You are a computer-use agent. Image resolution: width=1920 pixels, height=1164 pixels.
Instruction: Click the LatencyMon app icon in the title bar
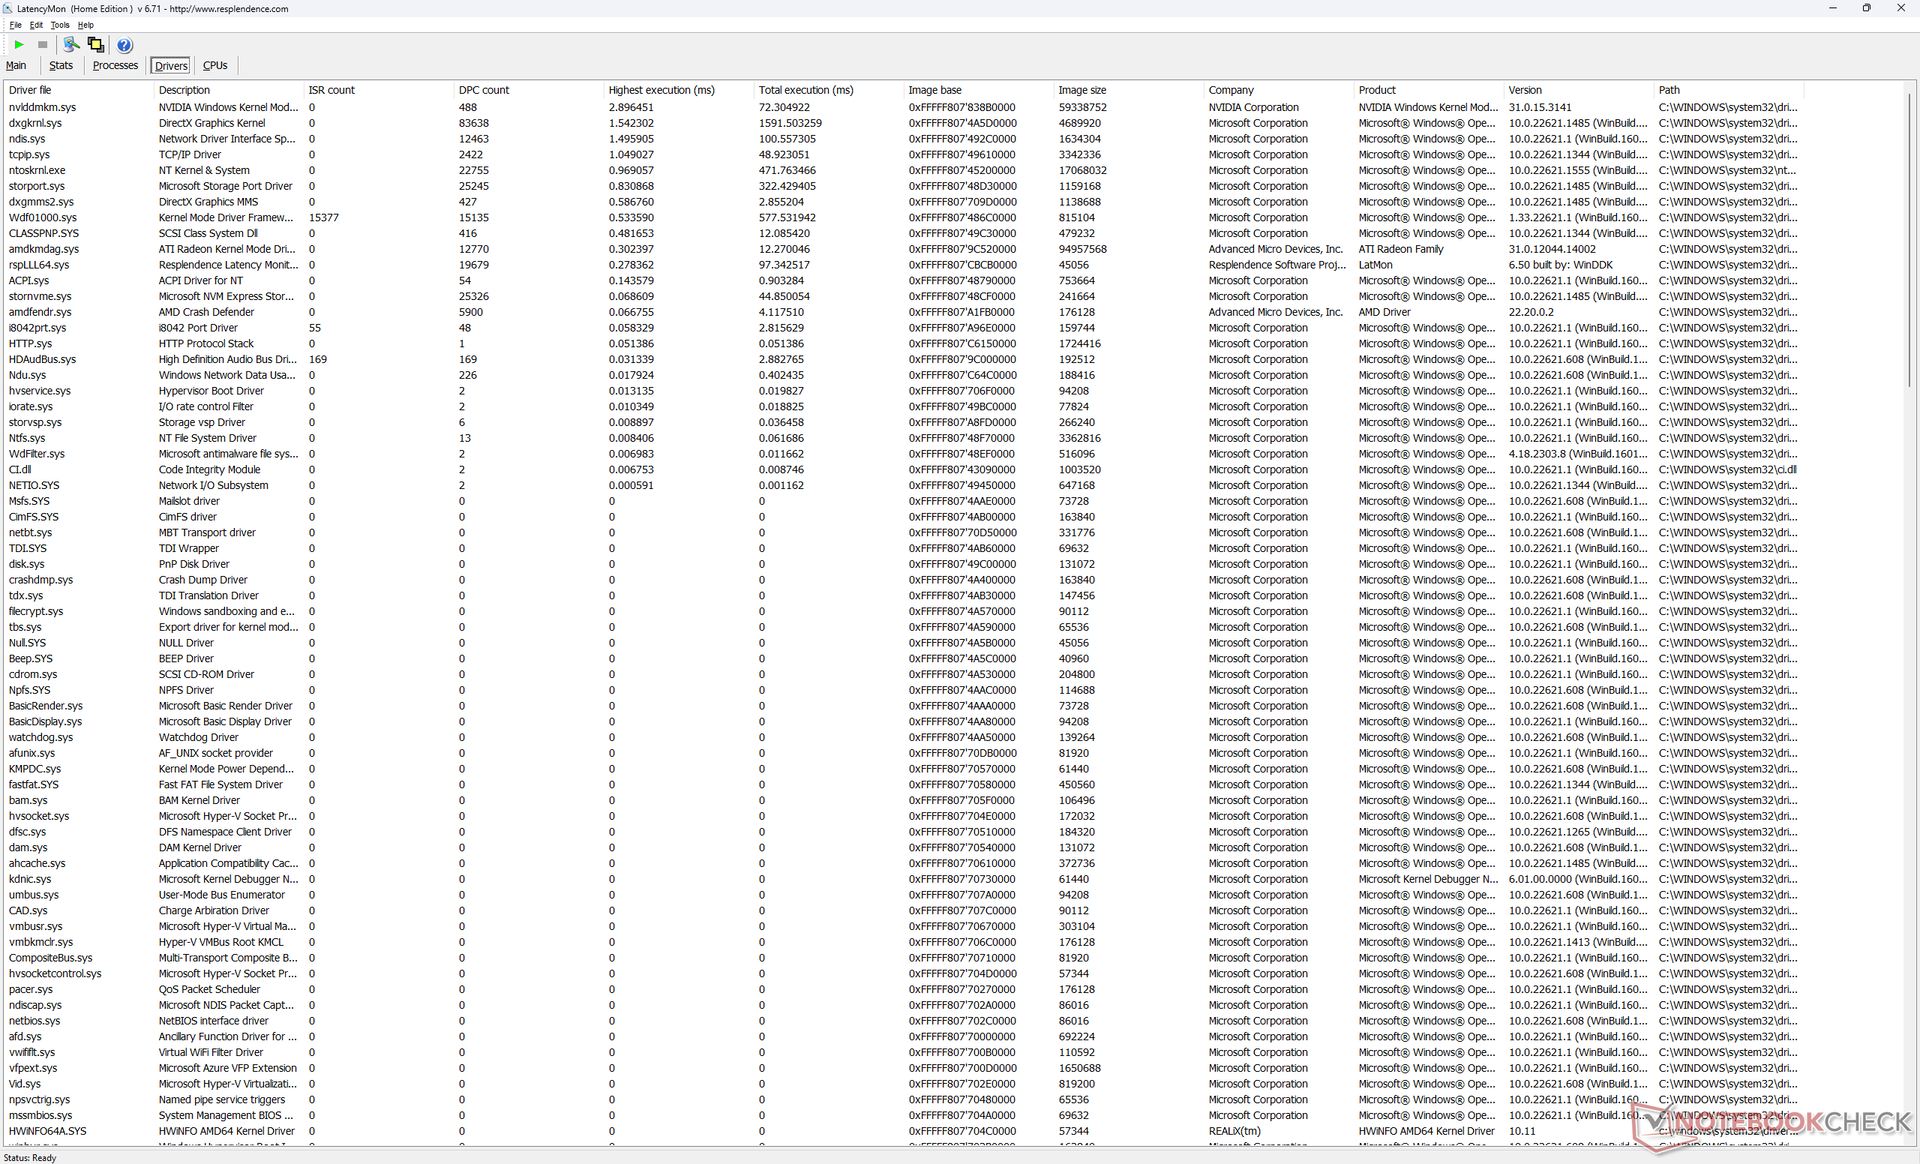click(x=9, y=8)
